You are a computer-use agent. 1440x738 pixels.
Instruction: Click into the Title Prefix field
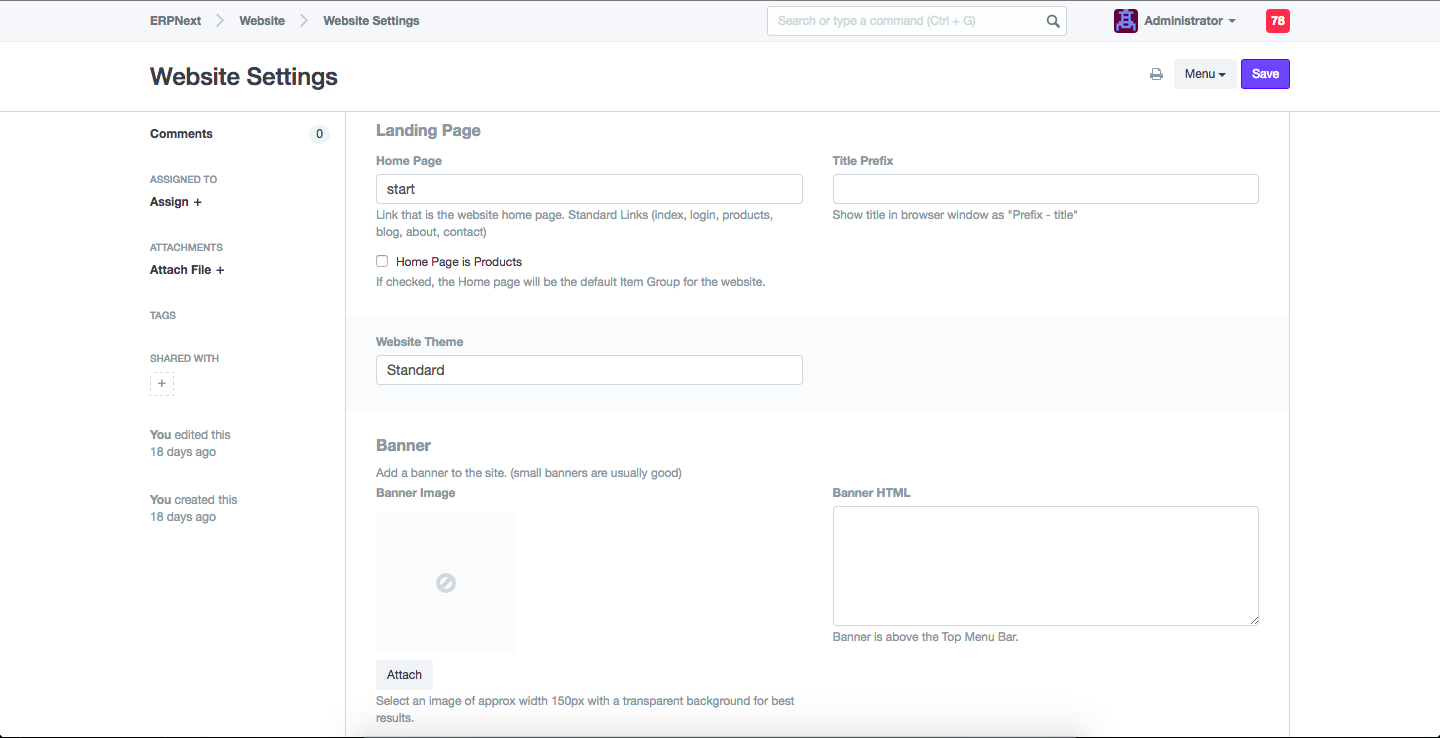pos(1045,189)
